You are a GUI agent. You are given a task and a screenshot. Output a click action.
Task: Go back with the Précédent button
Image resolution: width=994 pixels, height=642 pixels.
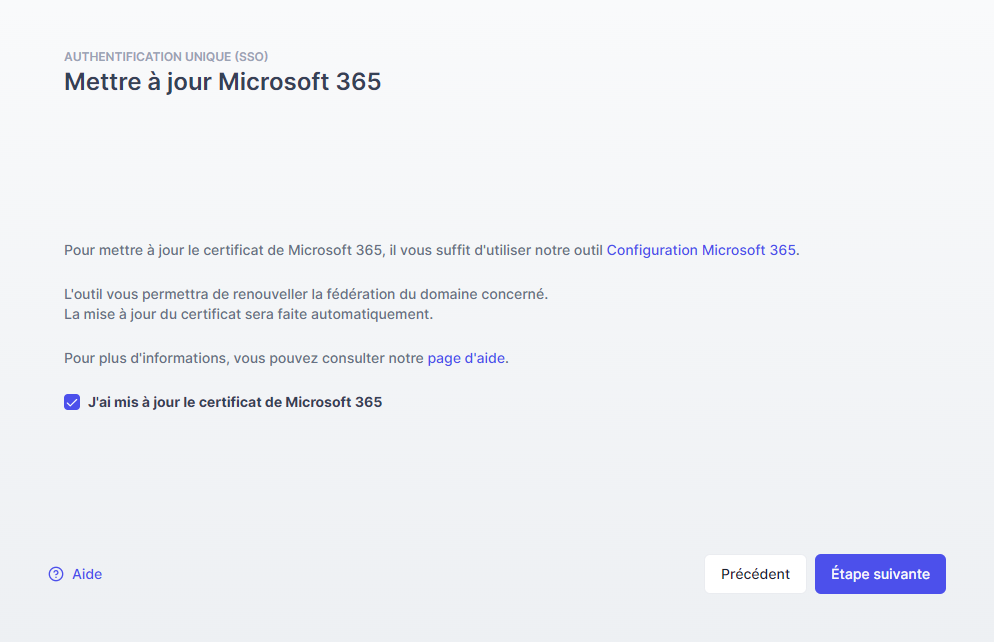tap(755, 574)
